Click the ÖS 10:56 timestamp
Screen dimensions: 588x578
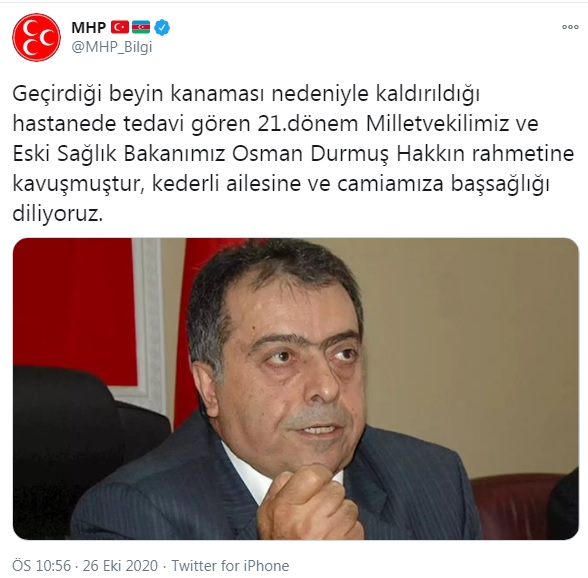coord(41,566)
